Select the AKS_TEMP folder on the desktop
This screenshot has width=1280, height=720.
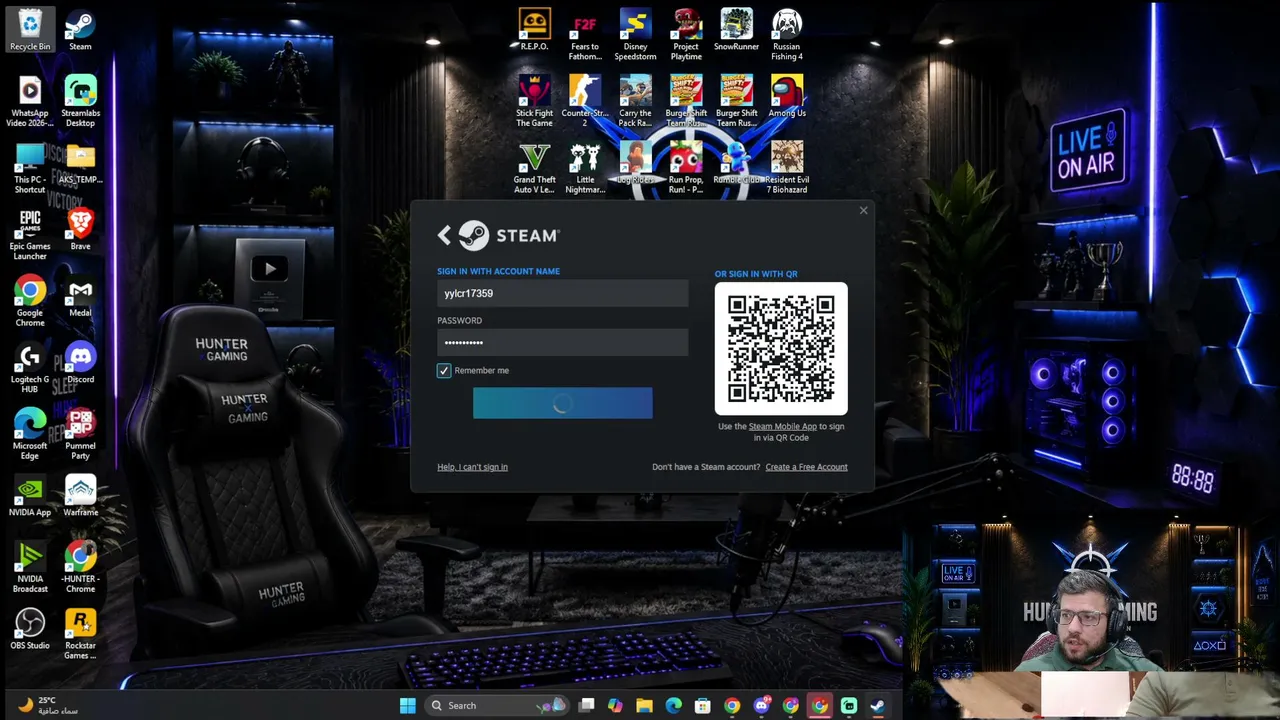pos(80,164)
